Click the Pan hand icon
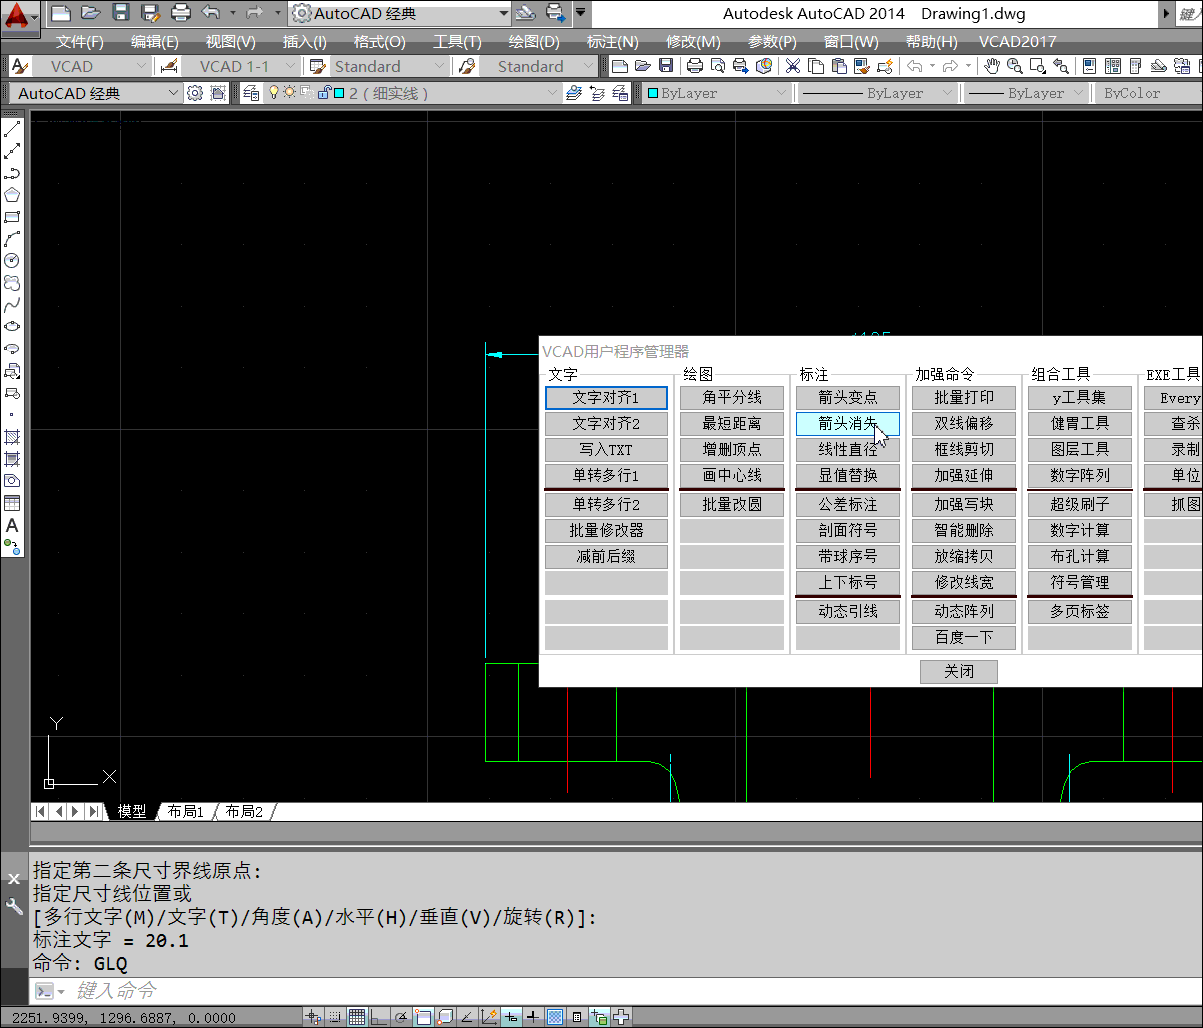This screenshot has height=1028, width=1203. click(x=991, y=67)
